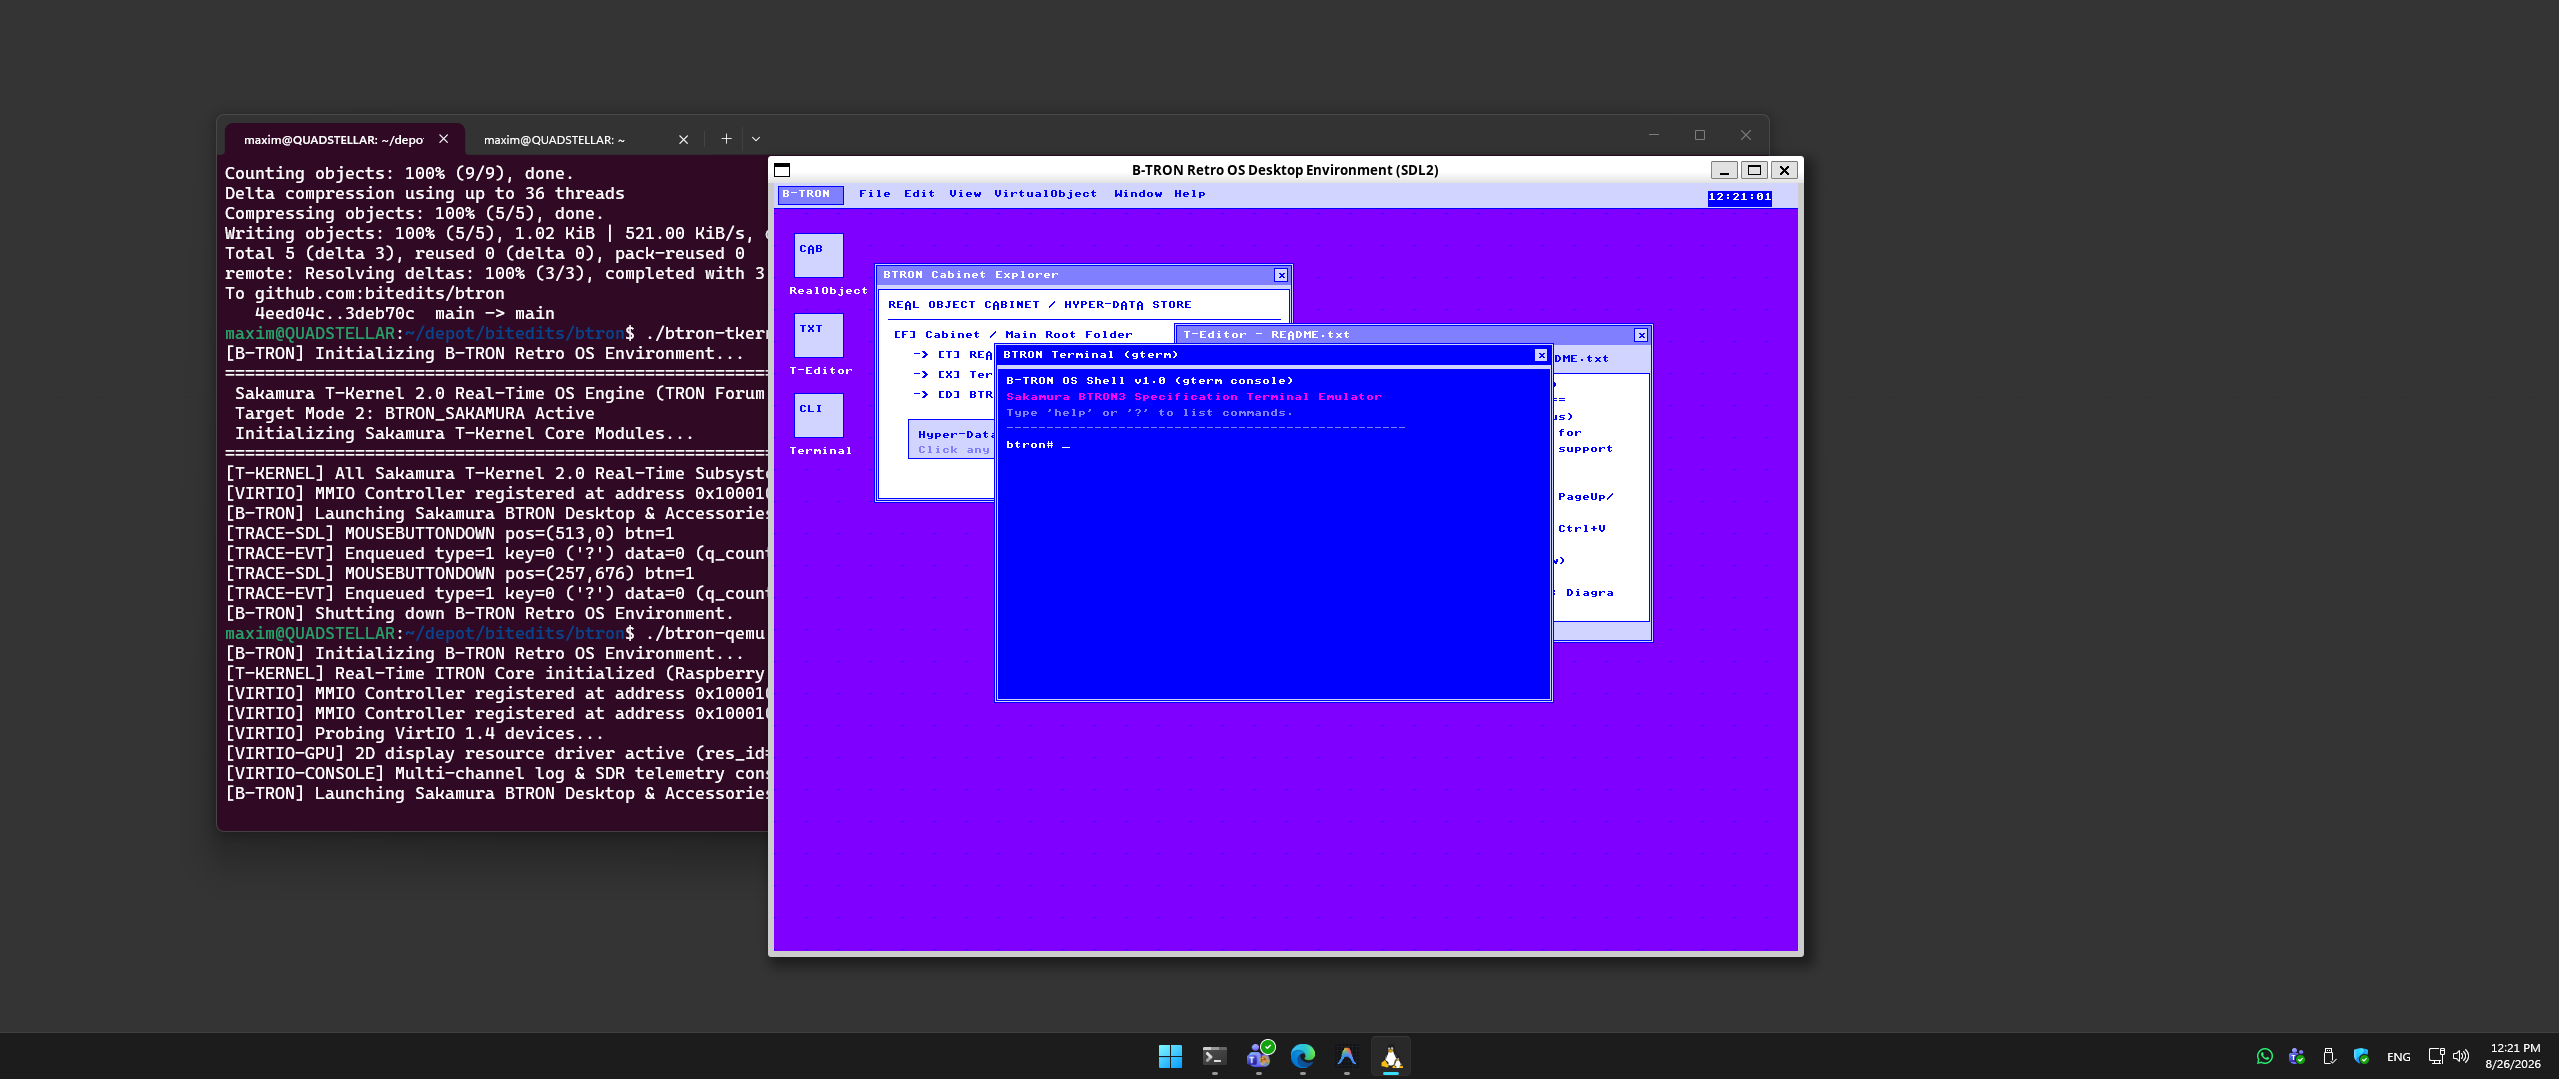
Task: Open the File menu in B-TRON
Action: pyautogui.click(x=875, y=194)
